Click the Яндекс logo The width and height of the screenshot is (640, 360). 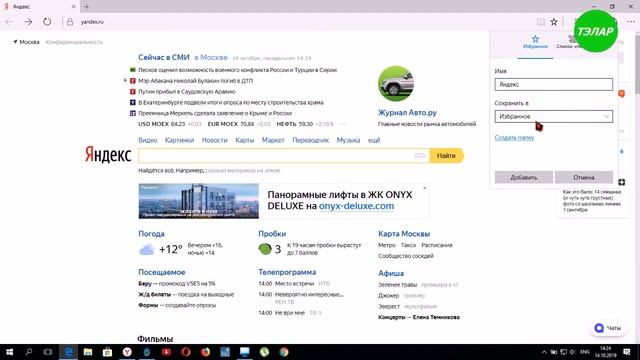point(108,155)
